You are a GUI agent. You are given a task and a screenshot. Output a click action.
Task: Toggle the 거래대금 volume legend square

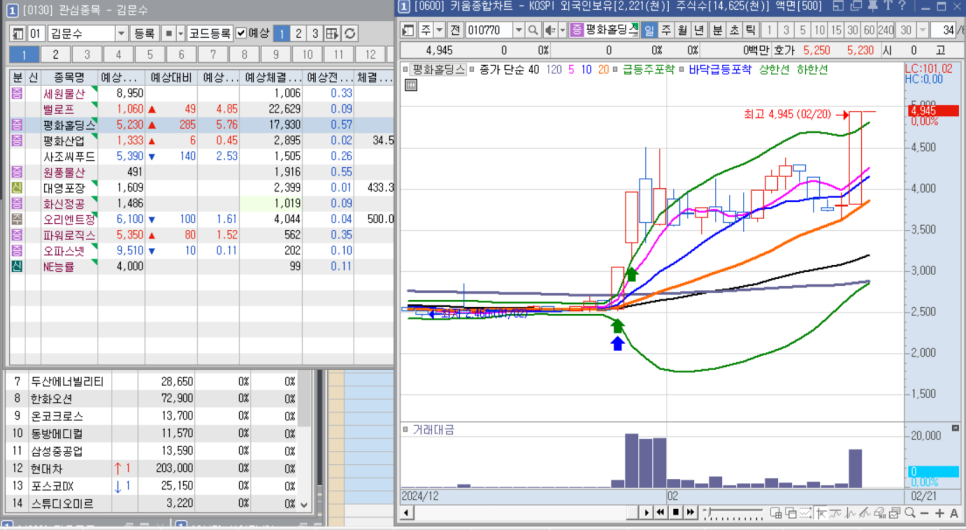coord(405,430)
